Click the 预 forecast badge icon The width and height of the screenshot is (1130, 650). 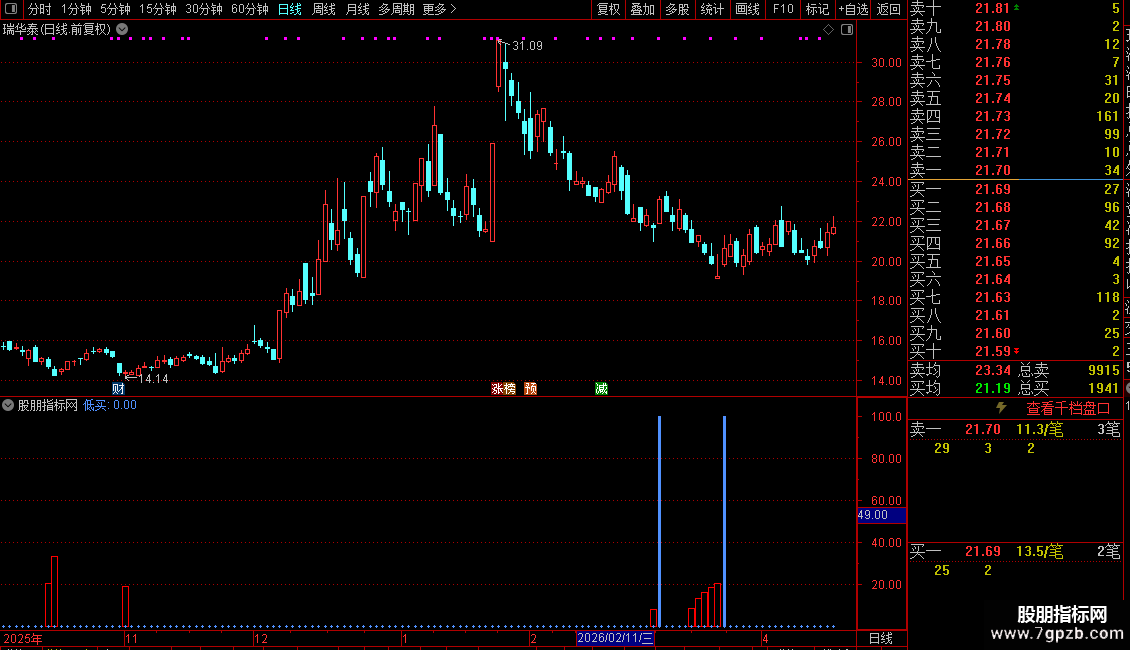pyautogui.click(x=530, y=388)
